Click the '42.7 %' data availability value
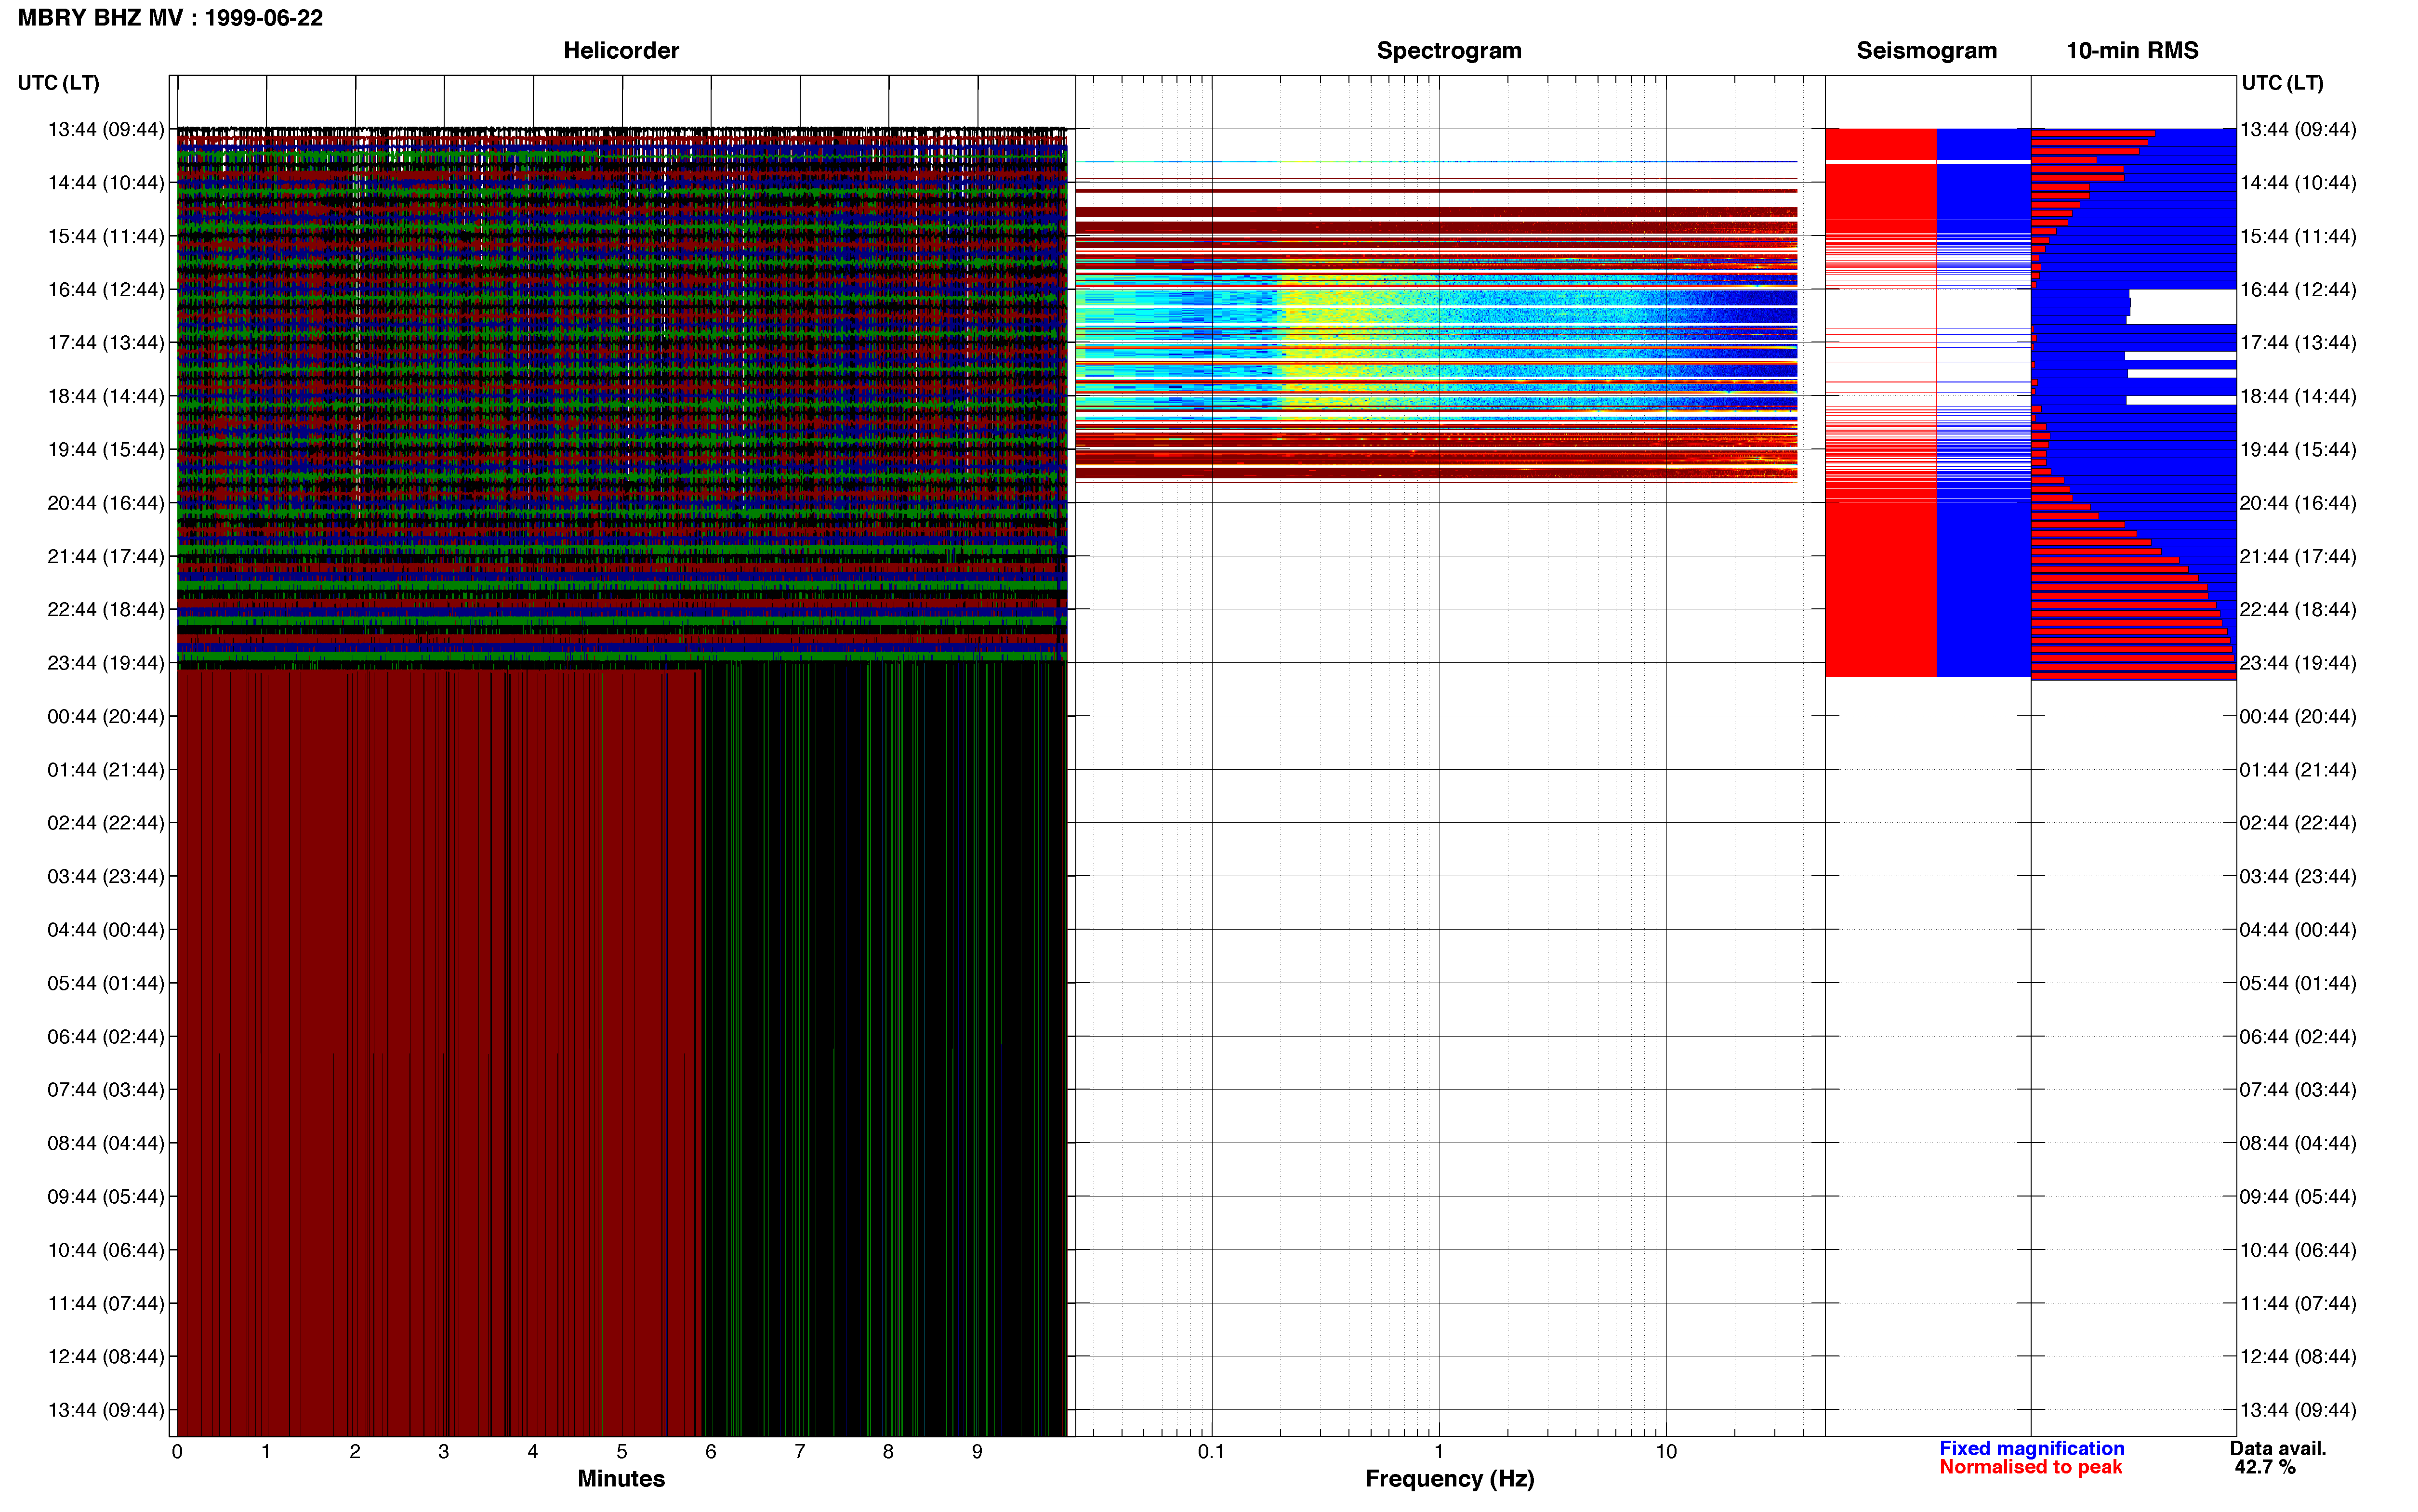Screen dimensions: 2418x1512 coord(2265,1467)
